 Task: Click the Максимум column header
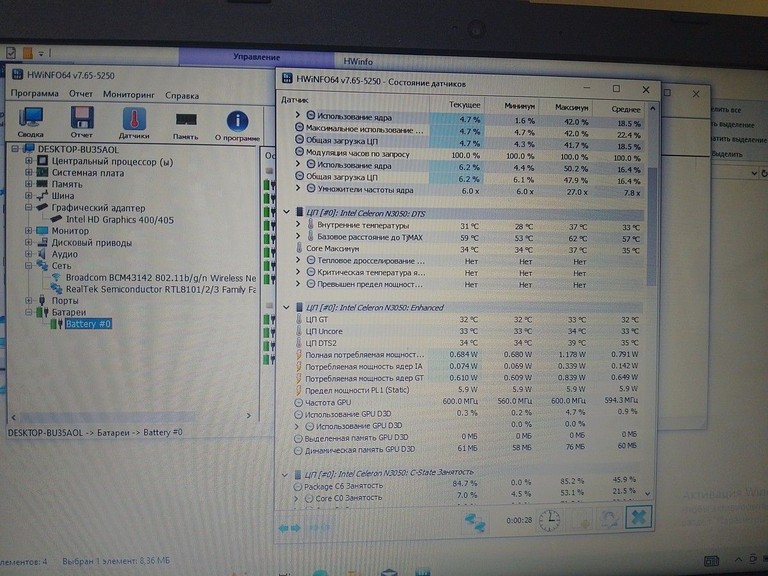pyautogui.click(x=565, y=106)
